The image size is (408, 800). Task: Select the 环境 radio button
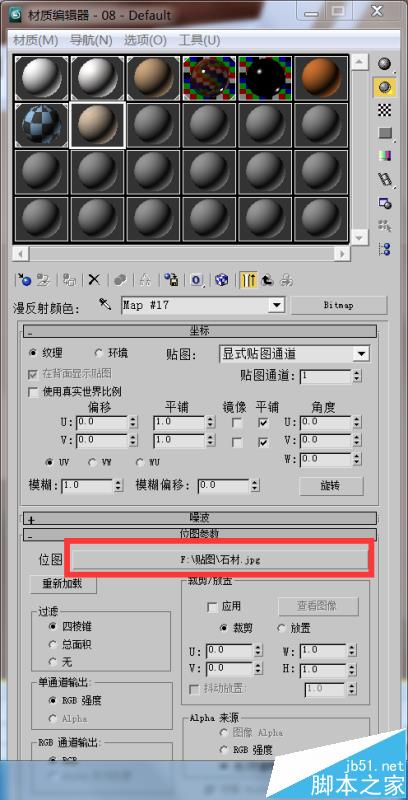click(x=98, y=353)
